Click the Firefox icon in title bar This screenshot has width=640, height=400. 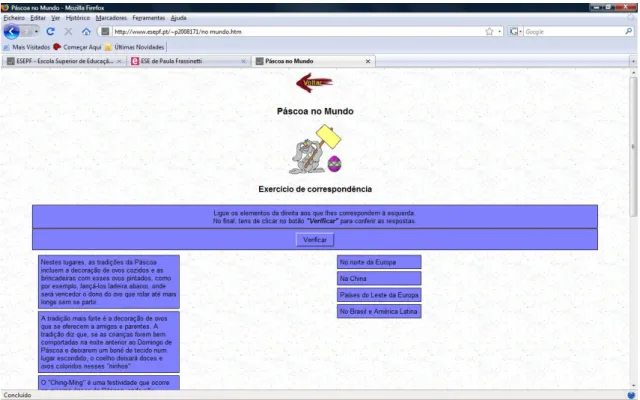tap(5, 7)
